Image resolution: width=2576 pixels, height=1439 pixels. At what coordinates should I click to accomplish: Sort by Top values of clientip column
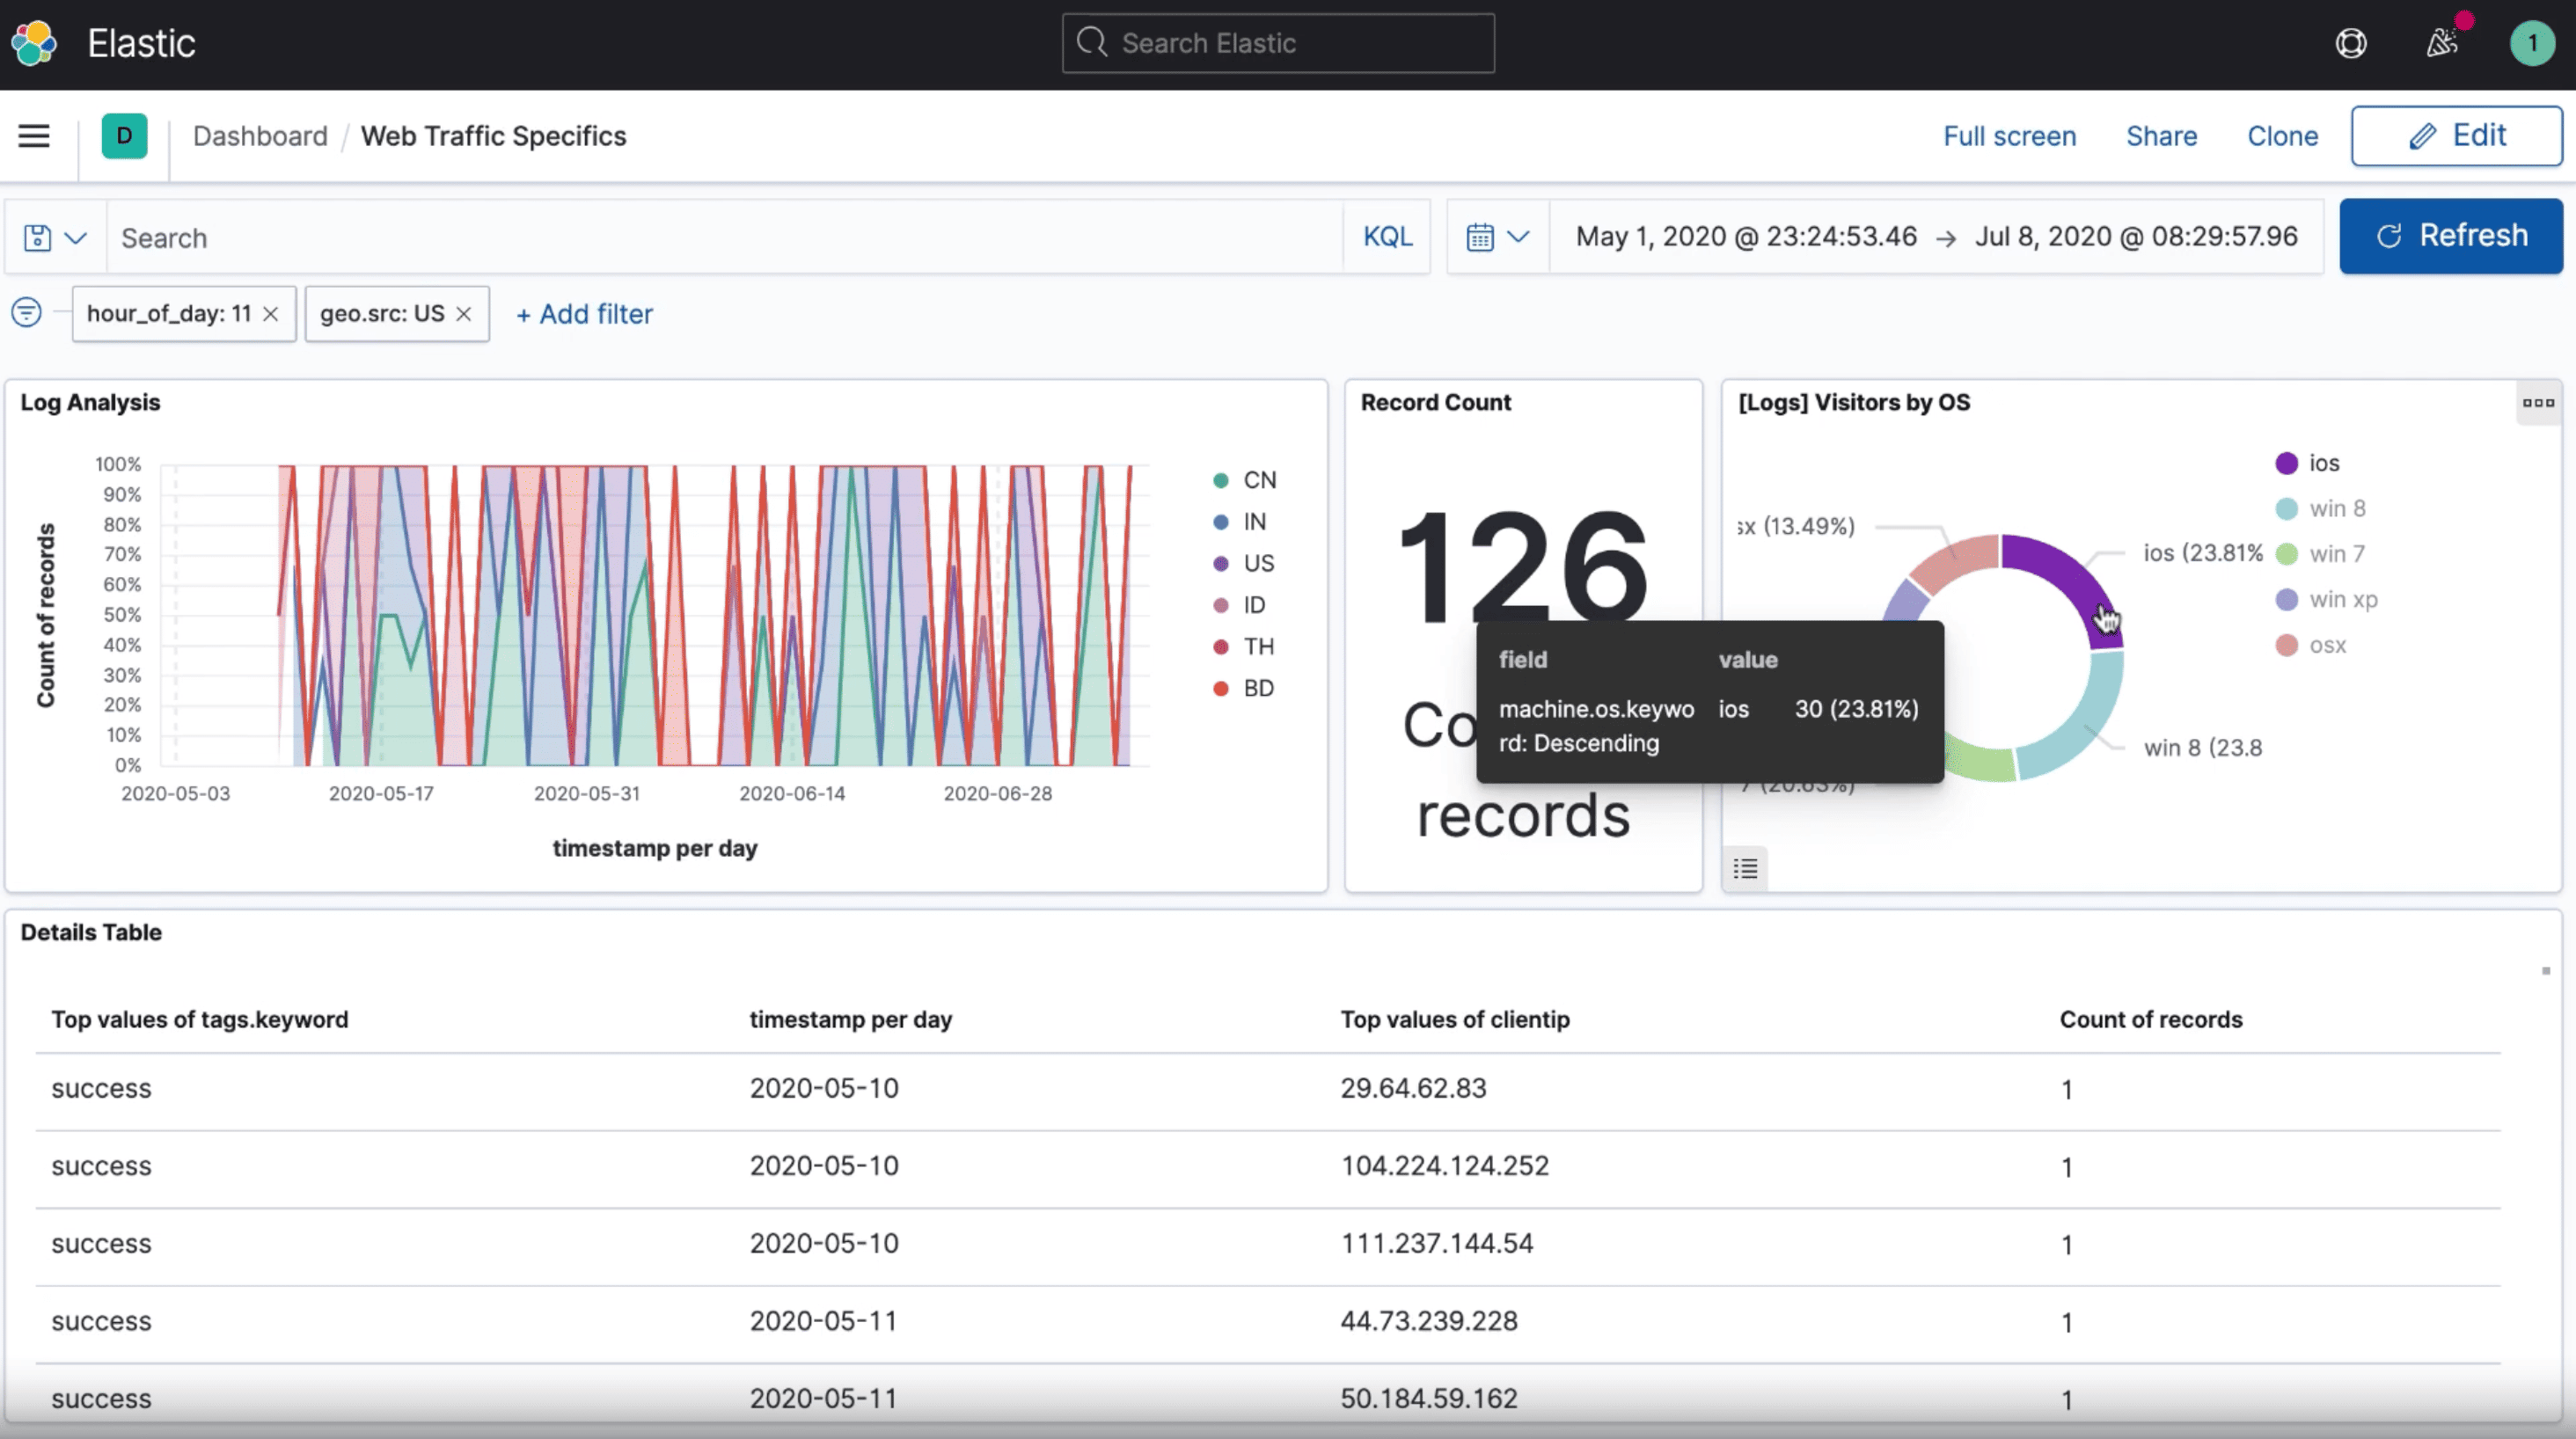click(1455, 1019)
